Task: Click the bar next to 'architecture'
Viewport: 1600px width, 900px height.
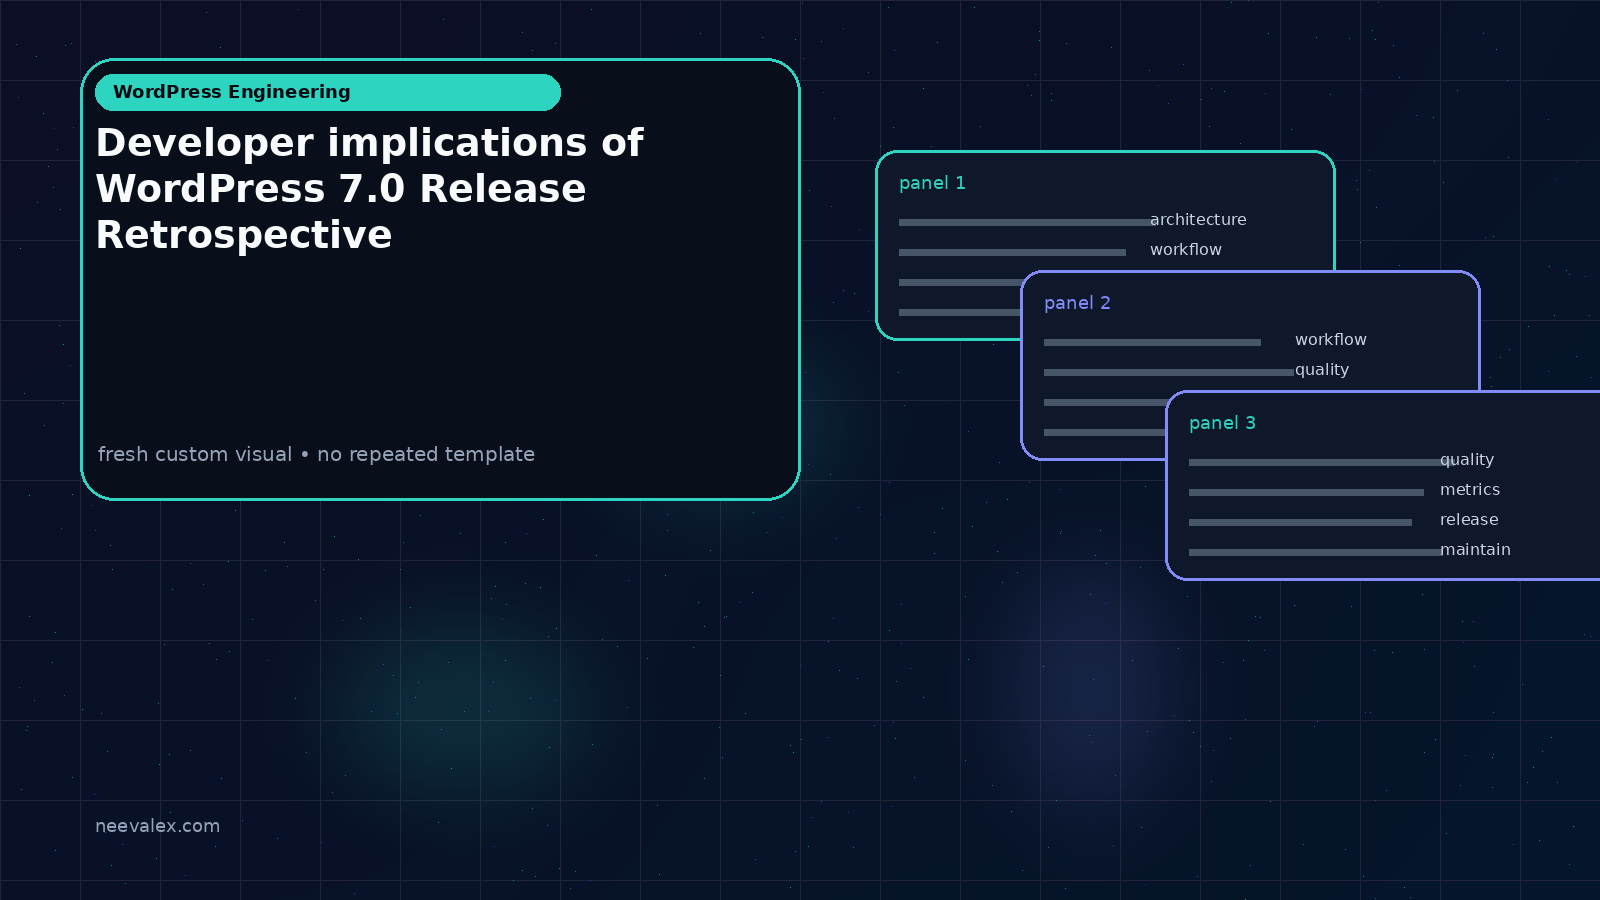Action: click(x=1027, y=222)
